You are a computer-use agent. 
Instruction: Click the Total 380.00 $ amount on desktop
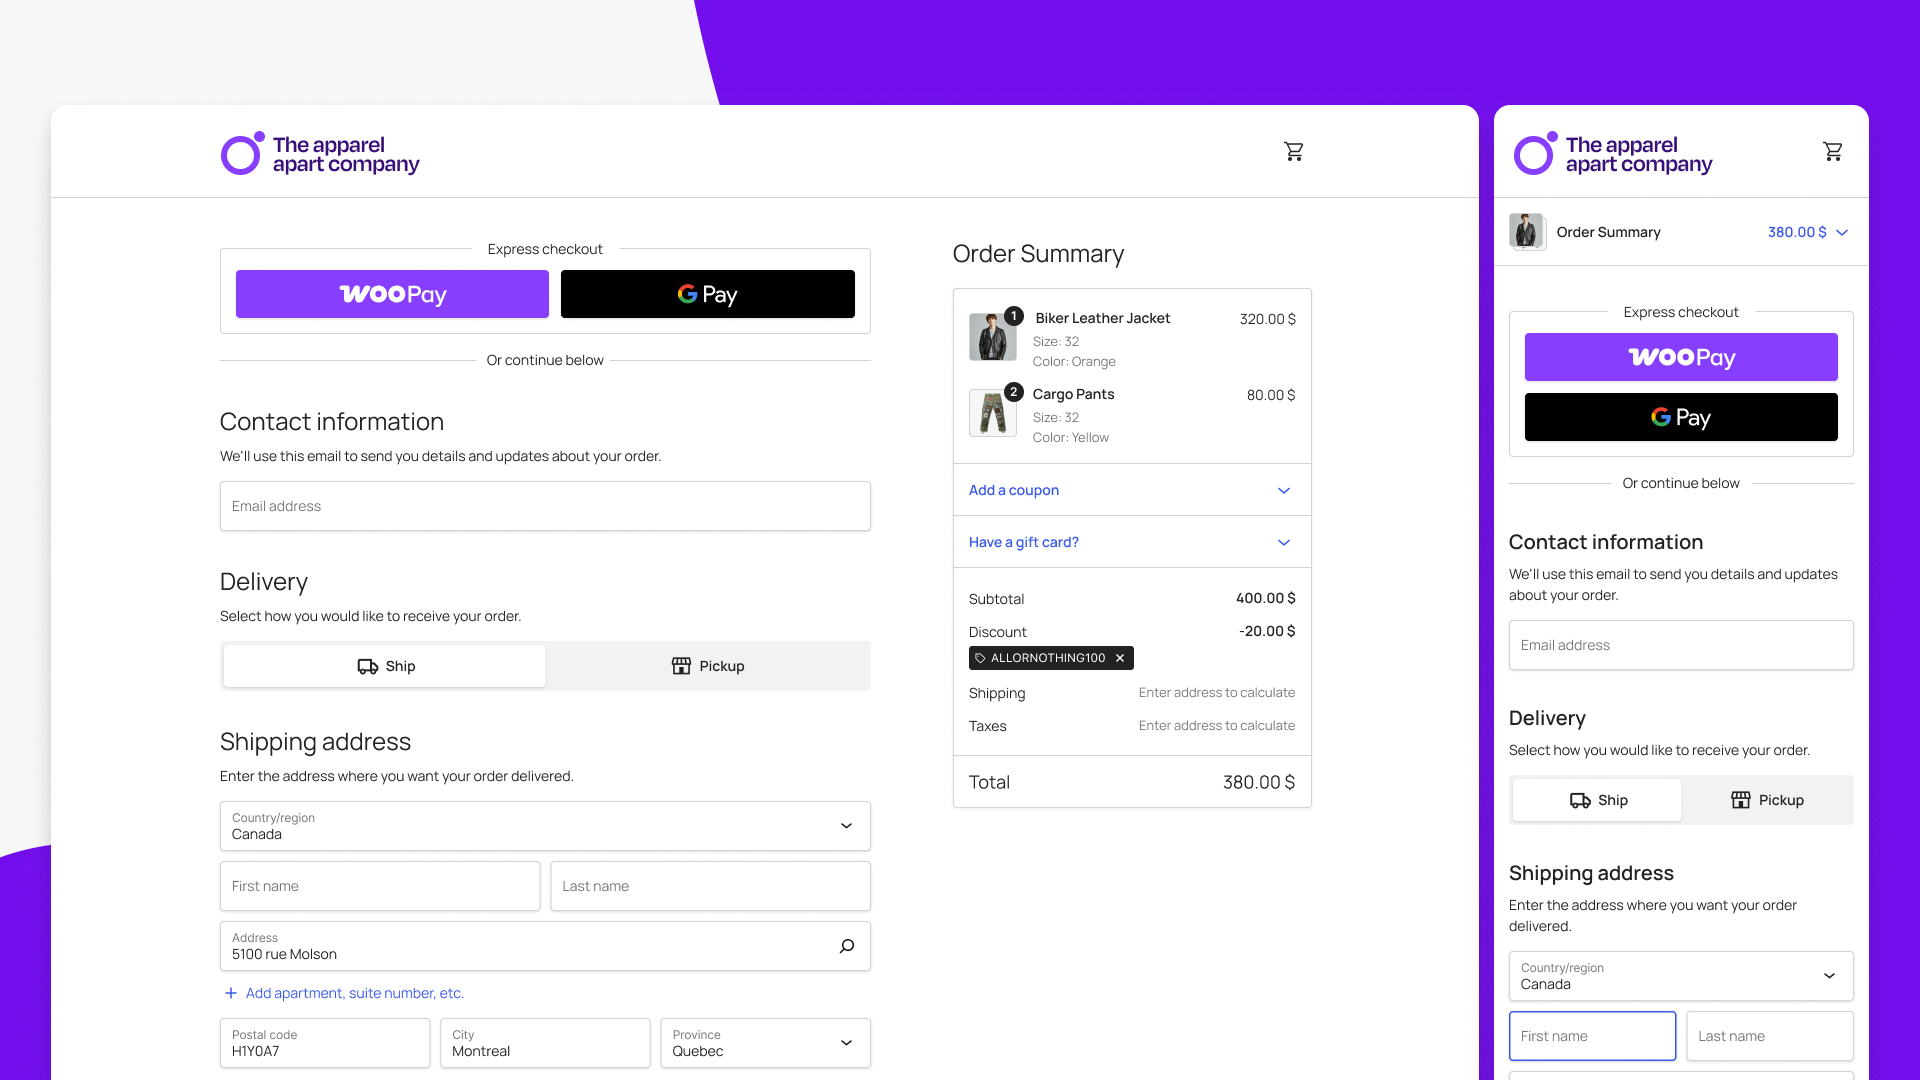pos(1259,782)
